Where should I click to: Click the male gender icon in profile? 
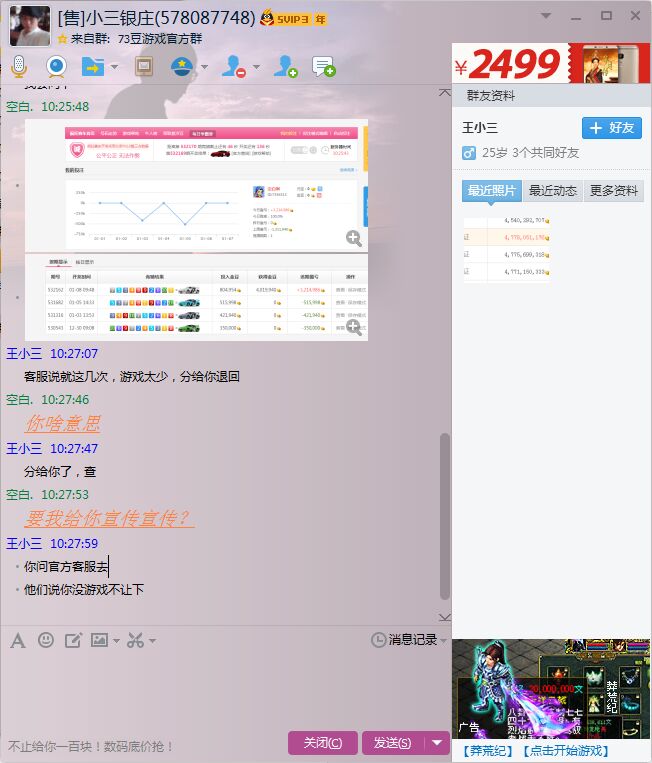click(469, 154)
